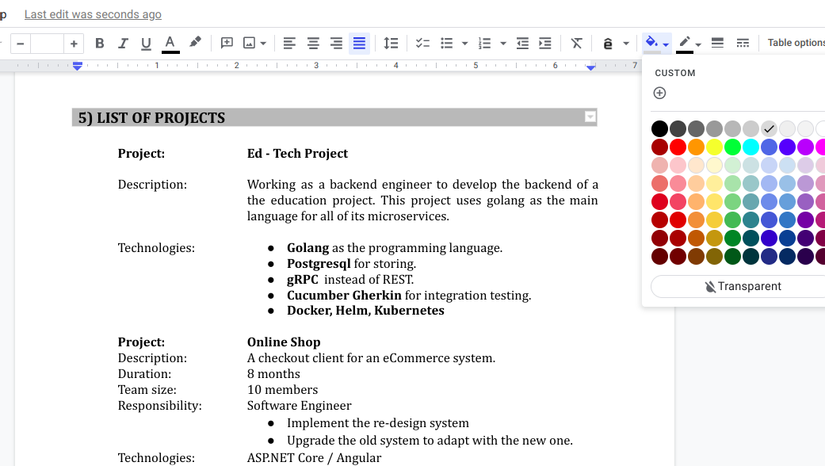Select the checked light gray swatch
Viewport: 825px width, 466px height.
(x=769, y=129)
